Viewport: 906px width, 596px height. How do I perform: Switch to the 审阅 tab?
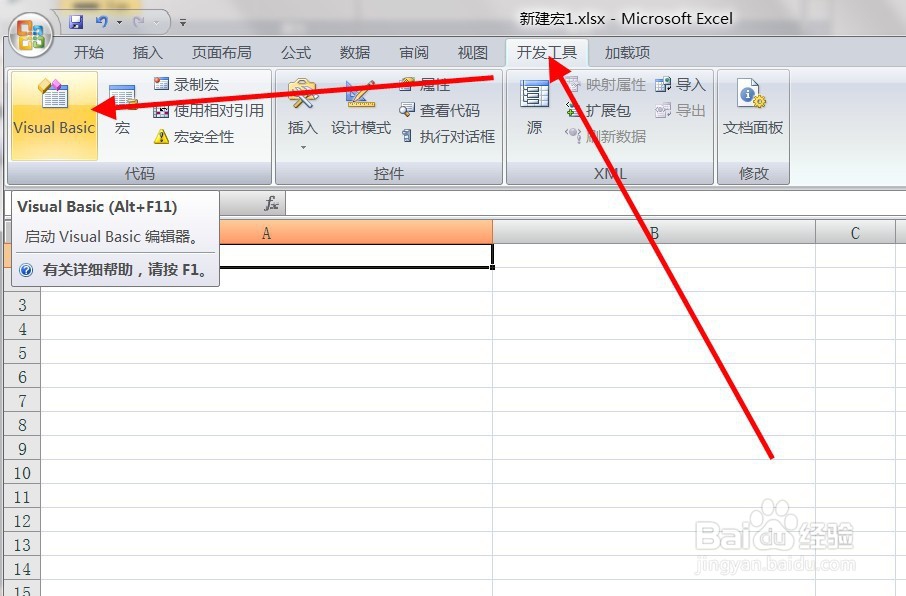click(414, 53)
